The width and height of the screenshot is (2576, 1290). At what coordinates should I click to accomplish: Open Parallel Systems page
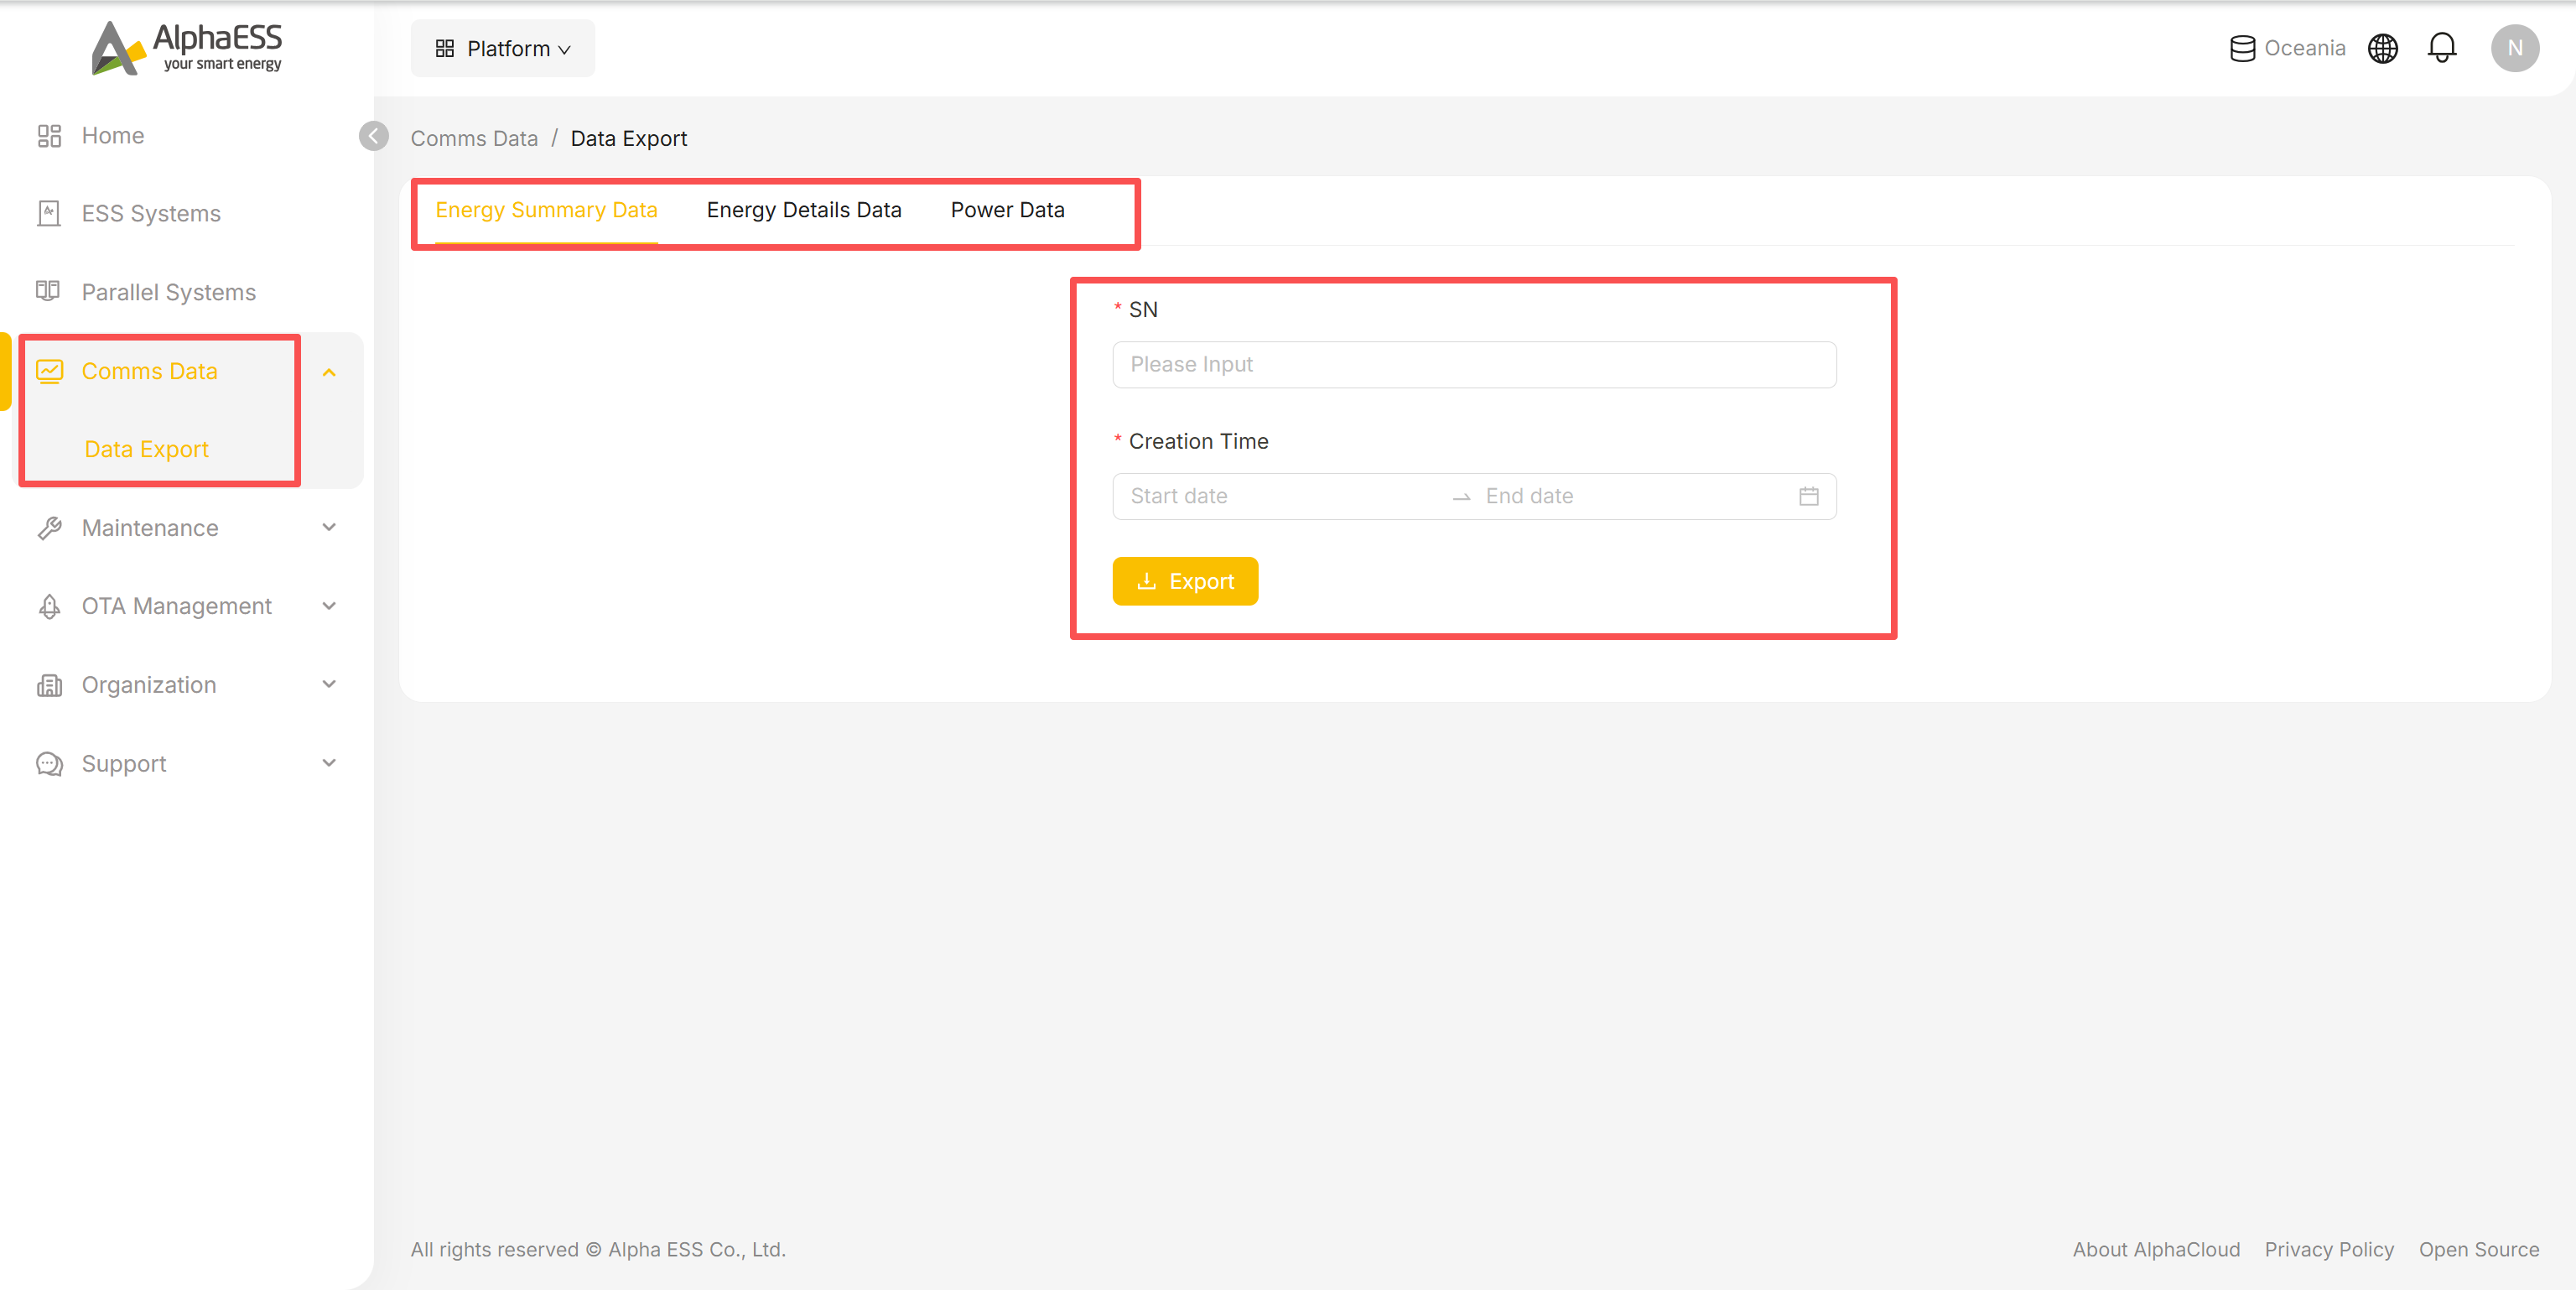[x=168, y=292]
